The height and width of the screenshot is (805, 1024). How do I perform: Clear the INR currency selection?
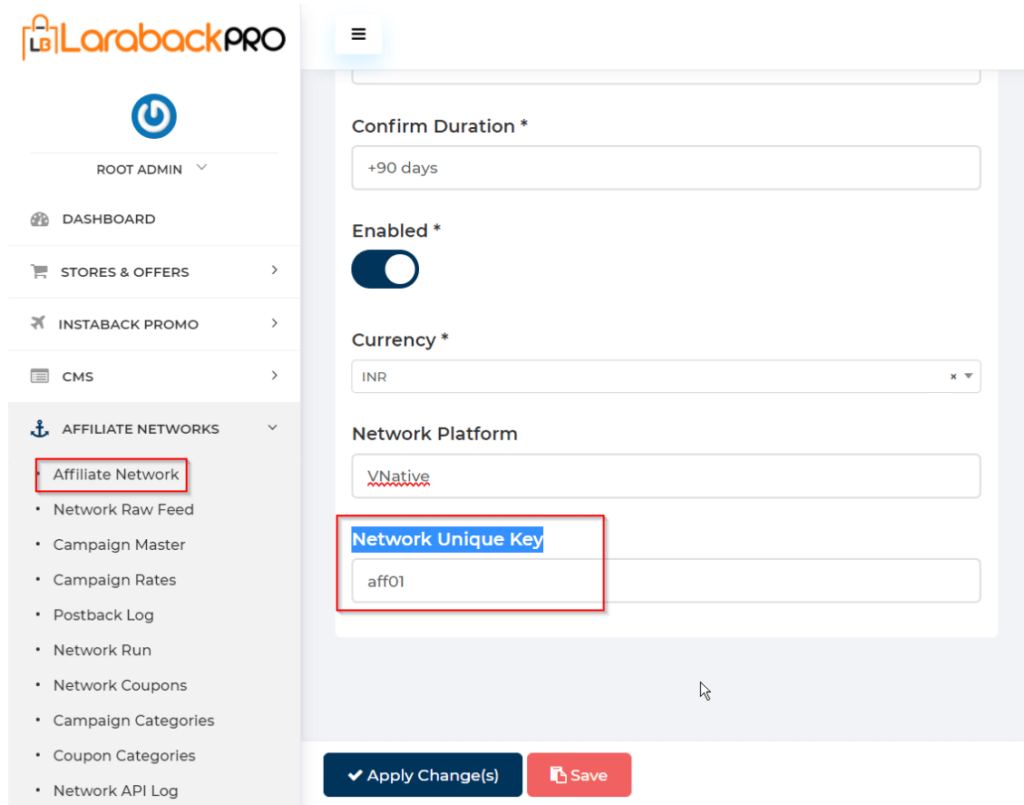click(953, 377)
